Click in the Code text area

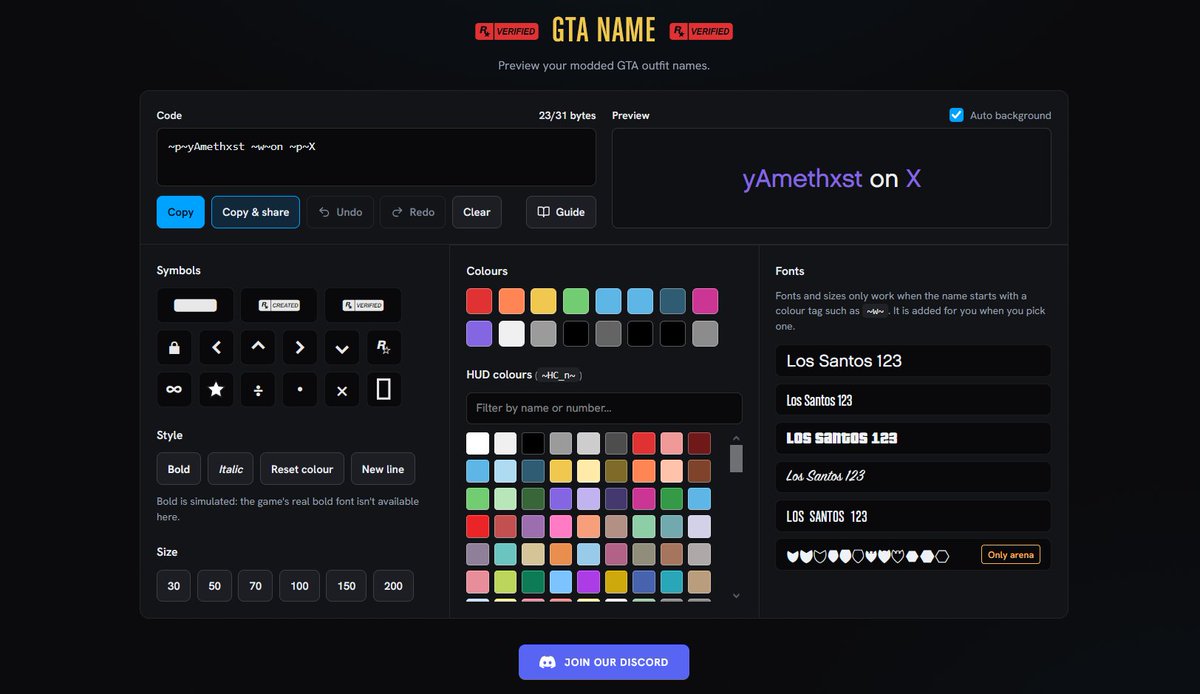376,157
